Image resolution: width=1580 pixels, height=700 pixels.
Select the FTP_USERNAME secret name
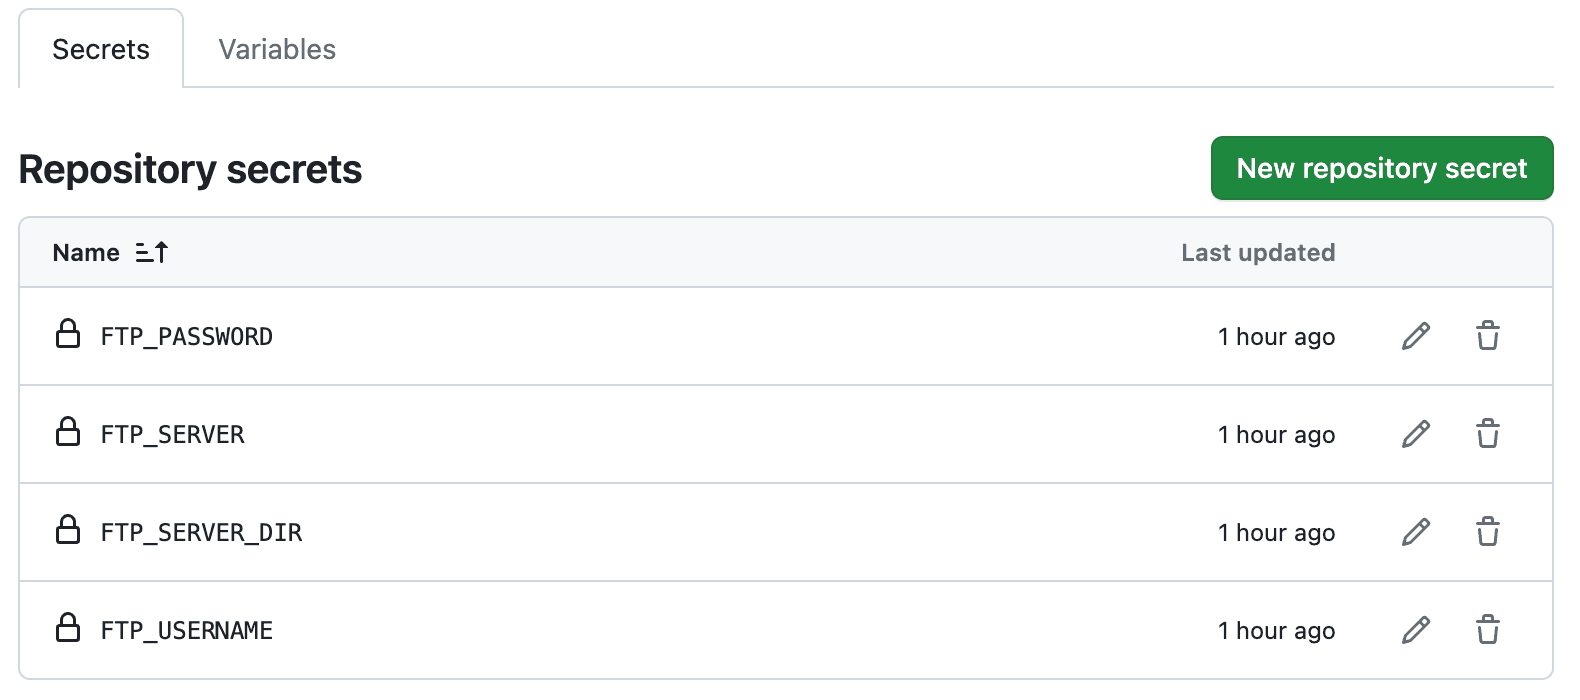[187, 631]
